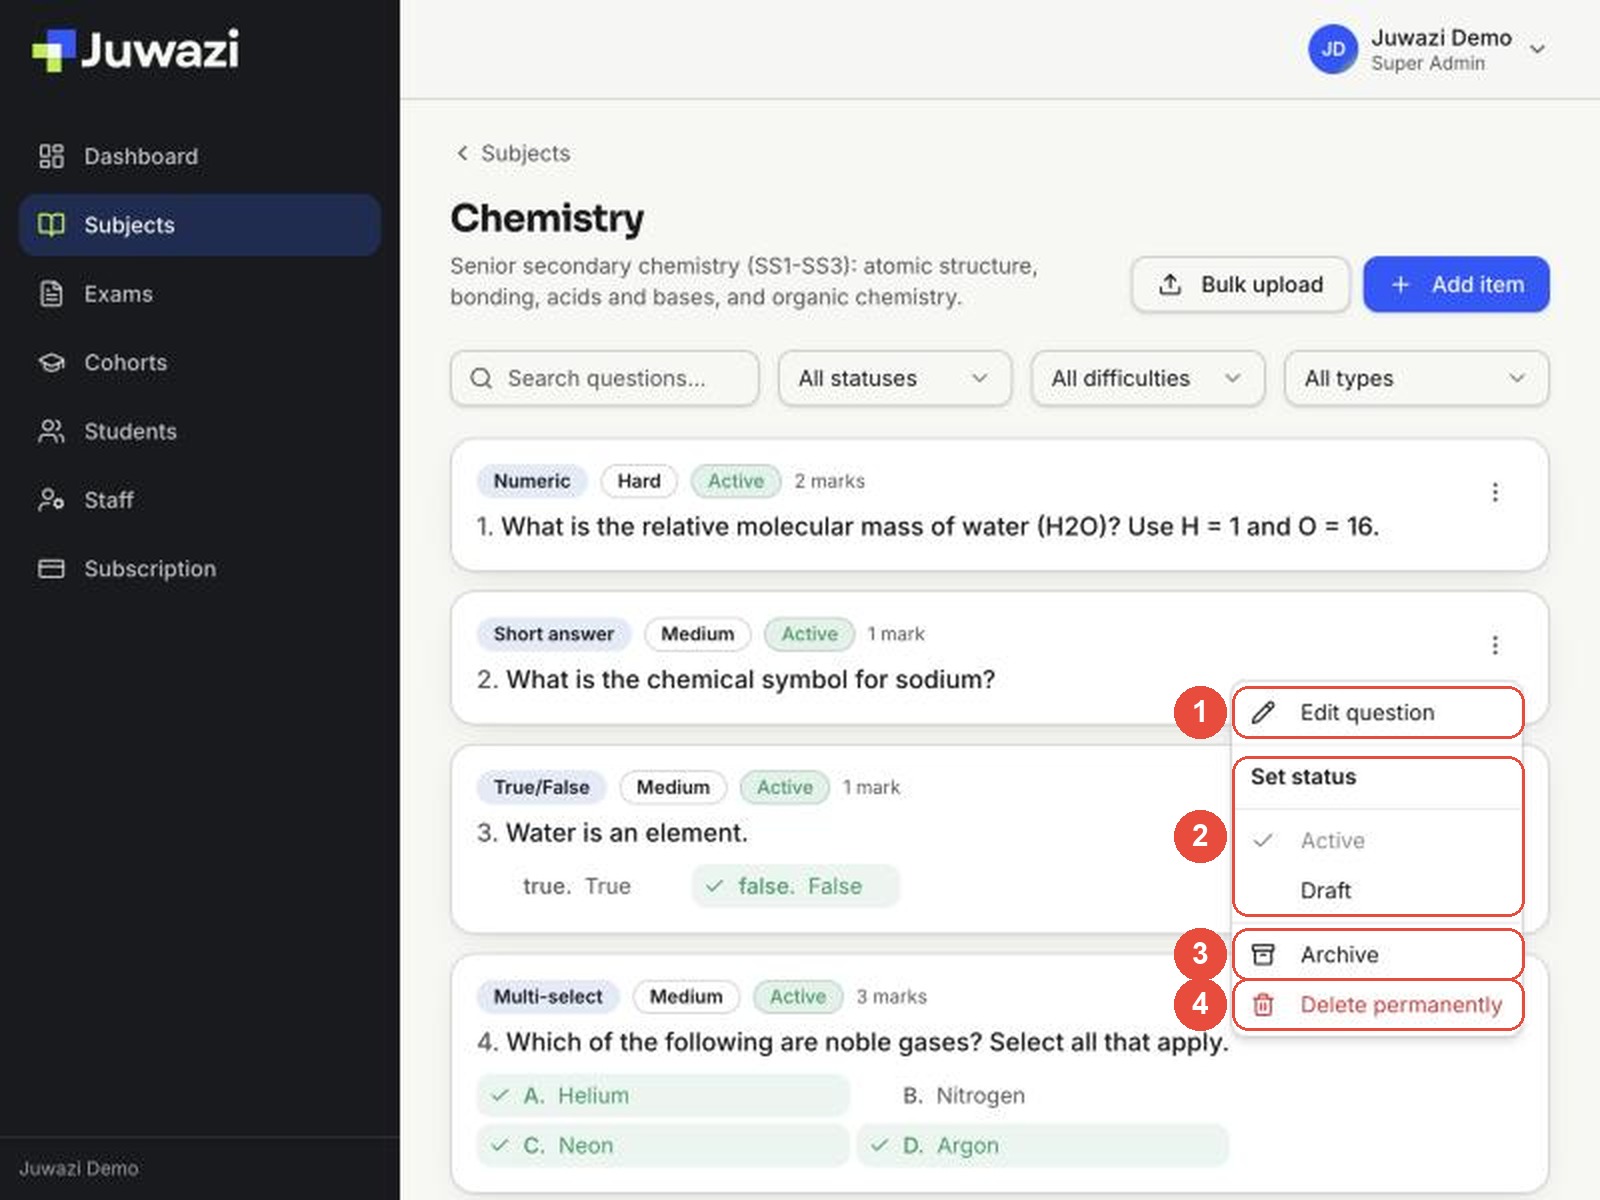Choose Edit question from the context menu
Viewport: 1600px width, 1200px height.
click(1378, 712)
